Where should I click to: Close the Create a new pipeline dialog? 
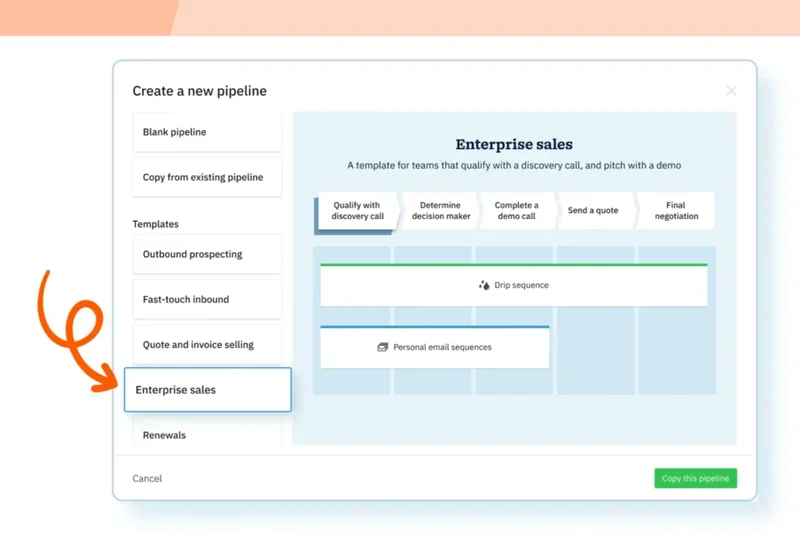click(x=731, y=91)
